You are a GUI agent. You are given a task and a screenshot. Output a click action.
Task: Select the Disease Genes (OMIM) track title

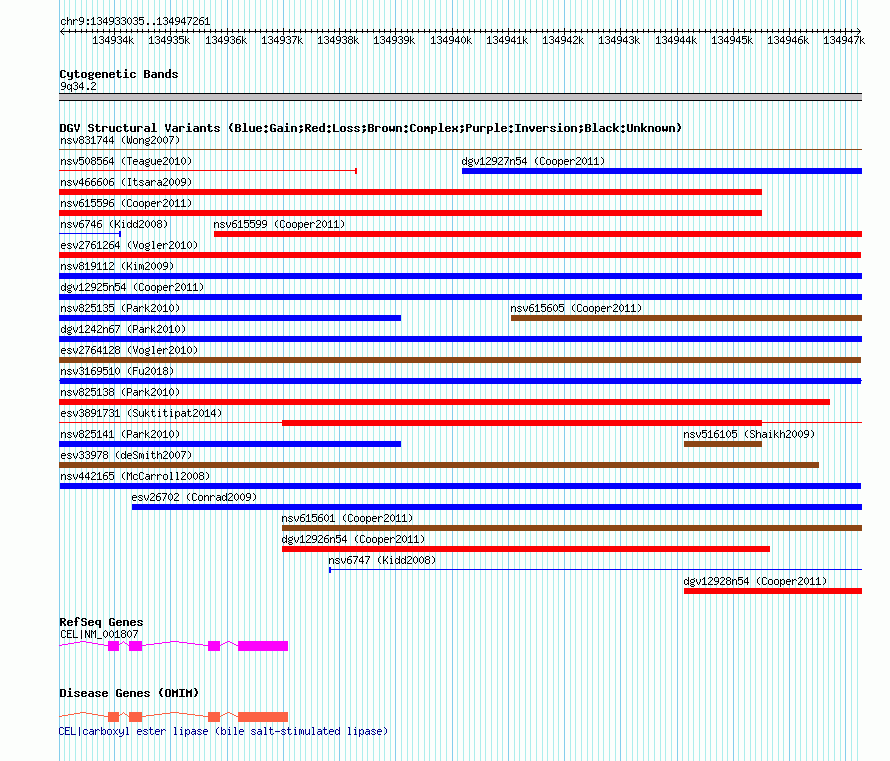pyautogui.click(x=129, y=693)
